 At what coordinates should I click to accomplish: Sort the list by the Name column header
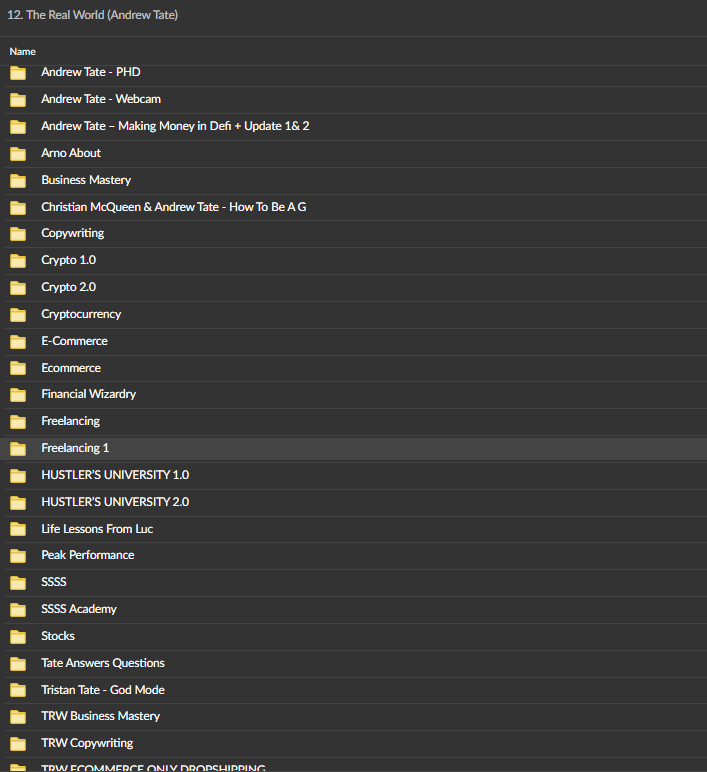coord(23,52)
